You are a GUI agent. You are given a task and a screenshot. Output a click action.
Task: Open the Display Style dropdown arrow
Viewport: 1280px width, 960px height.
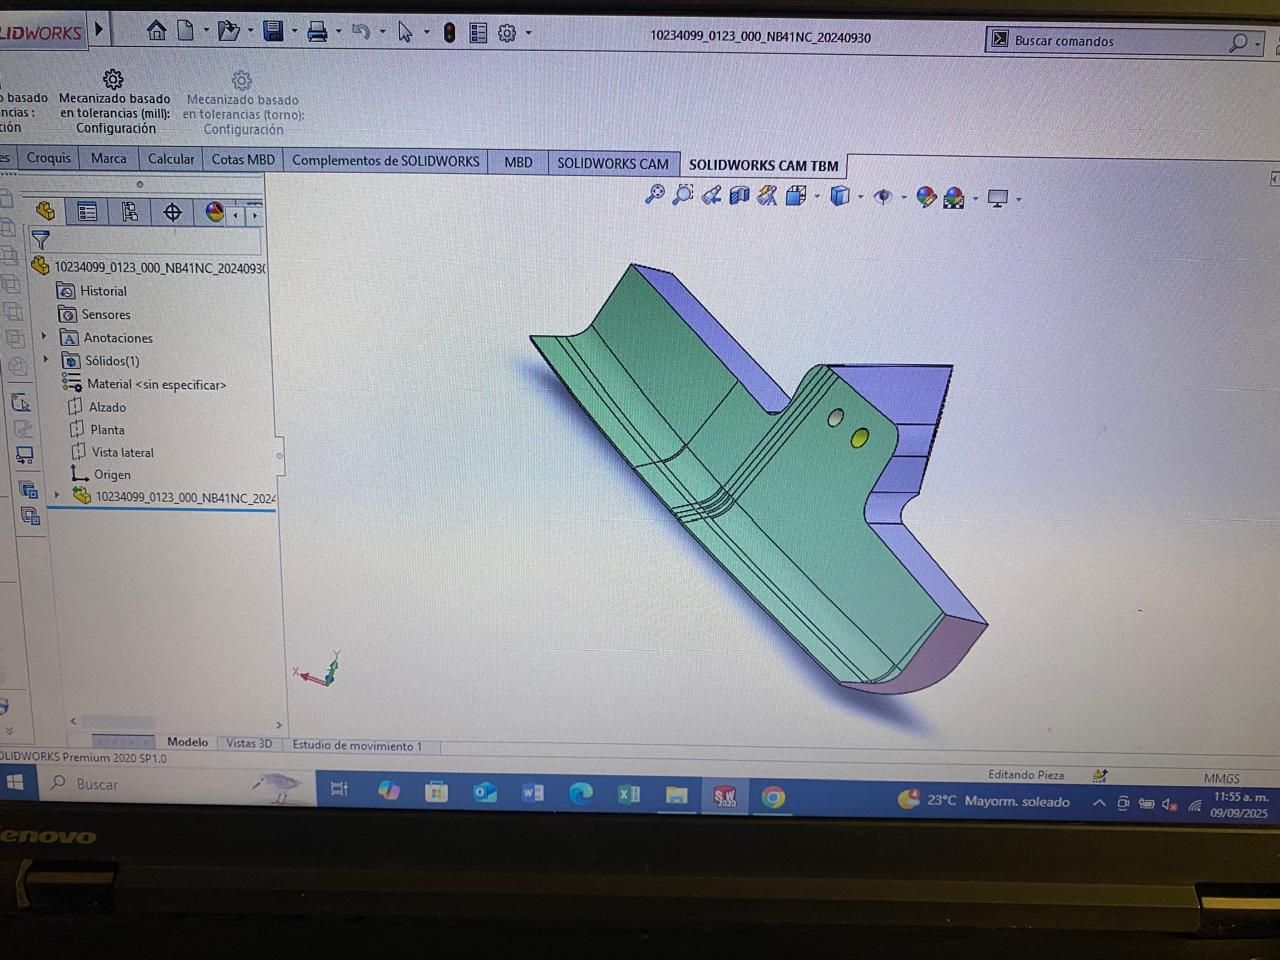tap(859, 197)
